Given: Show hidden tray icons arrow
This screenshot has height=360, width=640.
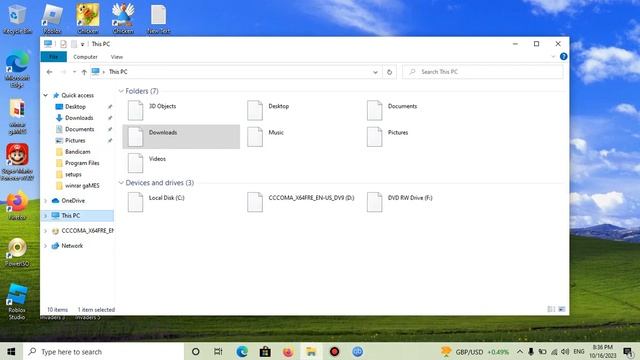Looking at the screenshot, I should [x=520, y=351].
